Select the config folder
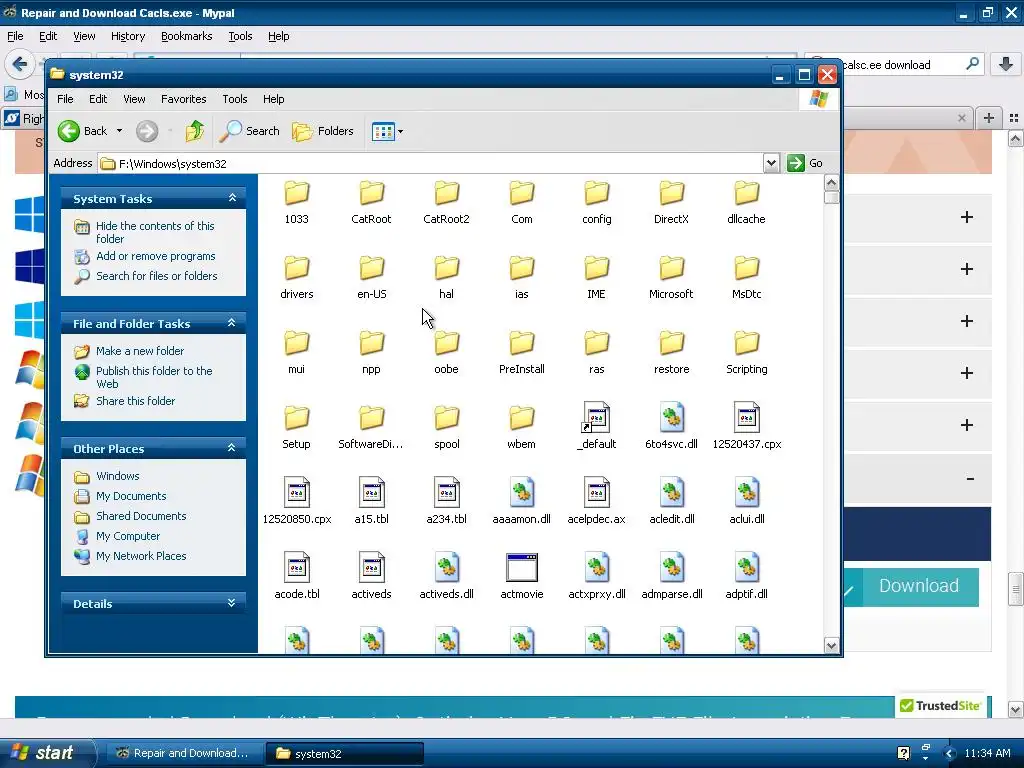This screenshot has width=1024, height=768. pos(597,203)
